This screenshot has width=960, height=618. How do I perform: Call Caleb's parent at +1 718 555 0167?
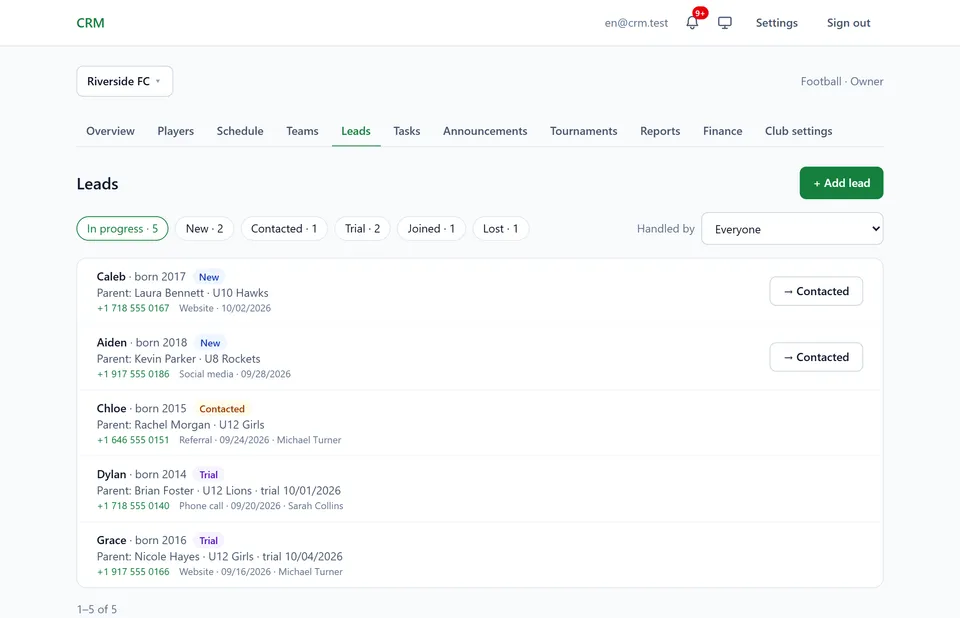point(133,308)
